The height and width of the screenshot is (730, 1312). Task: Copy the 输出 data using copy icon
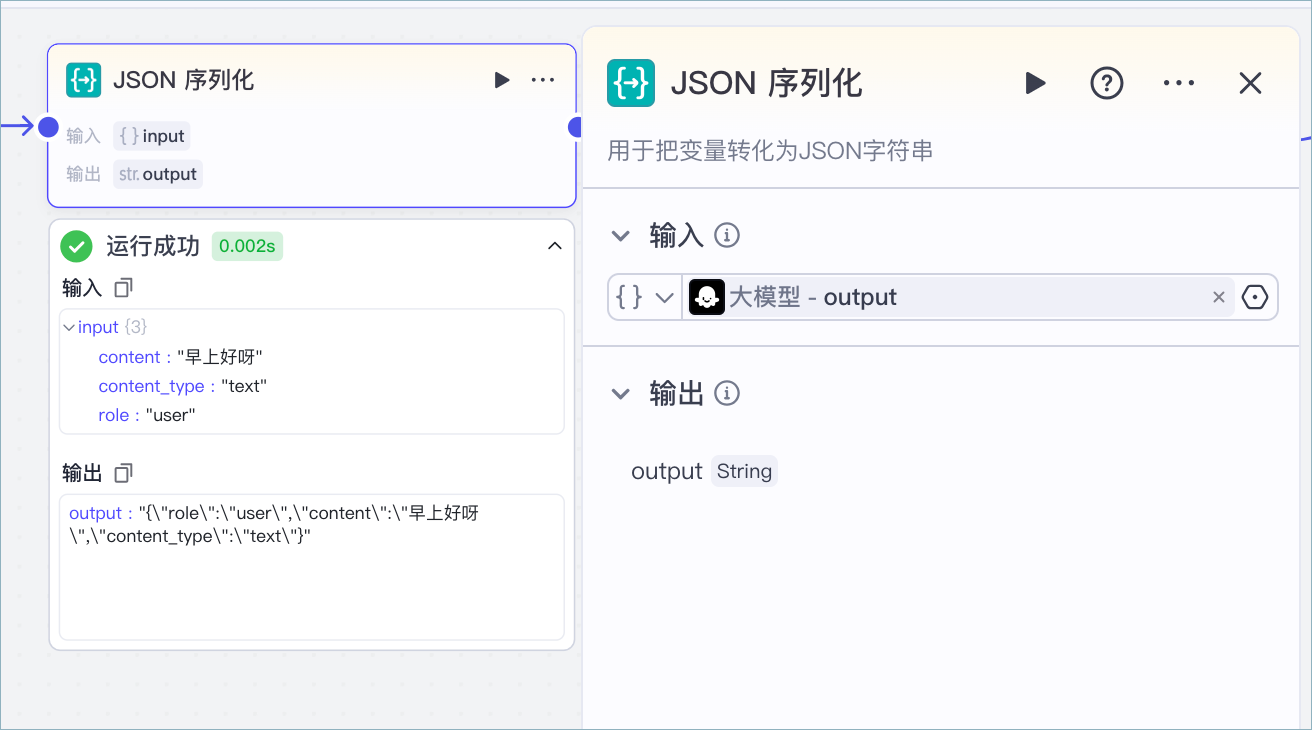tap(122, 472)
